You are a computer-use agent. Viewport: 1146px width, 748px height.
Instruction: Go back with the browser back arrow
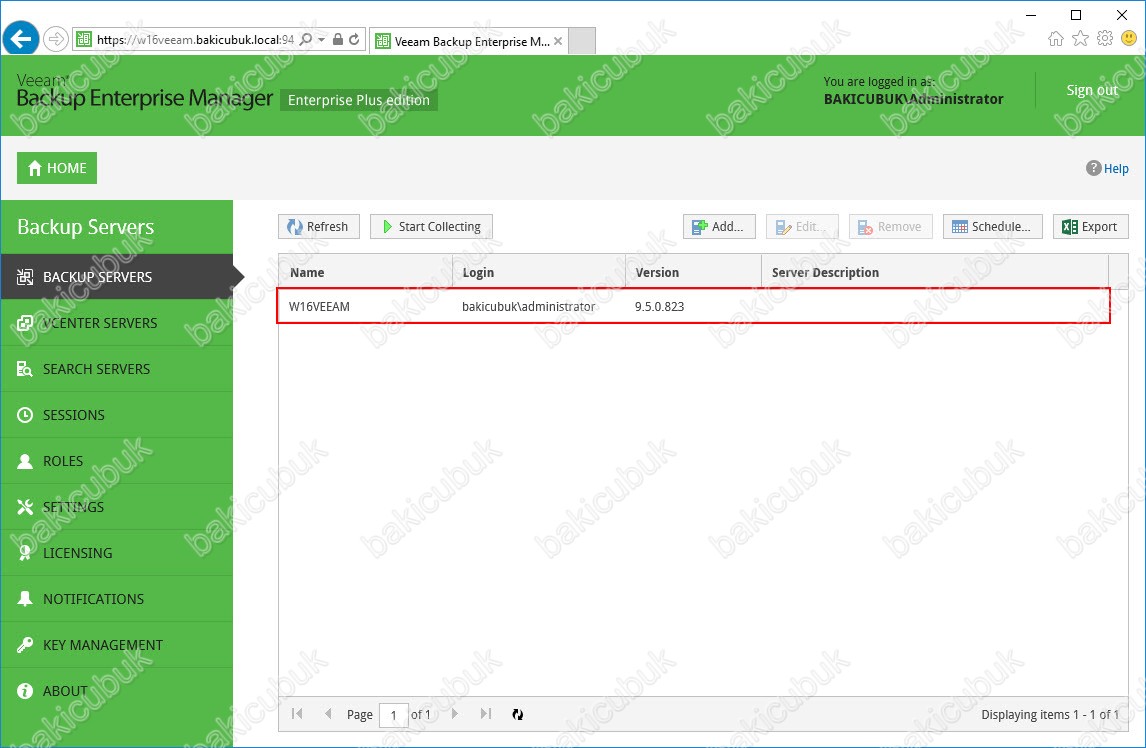(20, 39)
